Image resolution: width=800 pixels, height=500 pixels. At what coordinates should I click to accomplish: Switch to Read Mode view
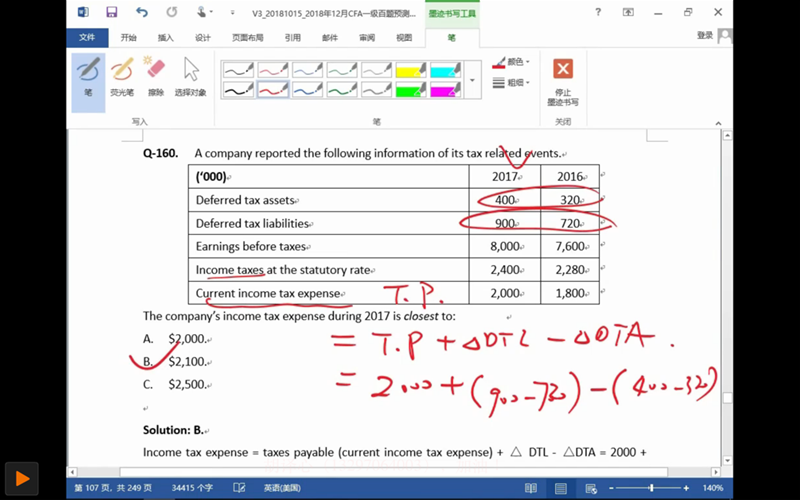point(531,488)
